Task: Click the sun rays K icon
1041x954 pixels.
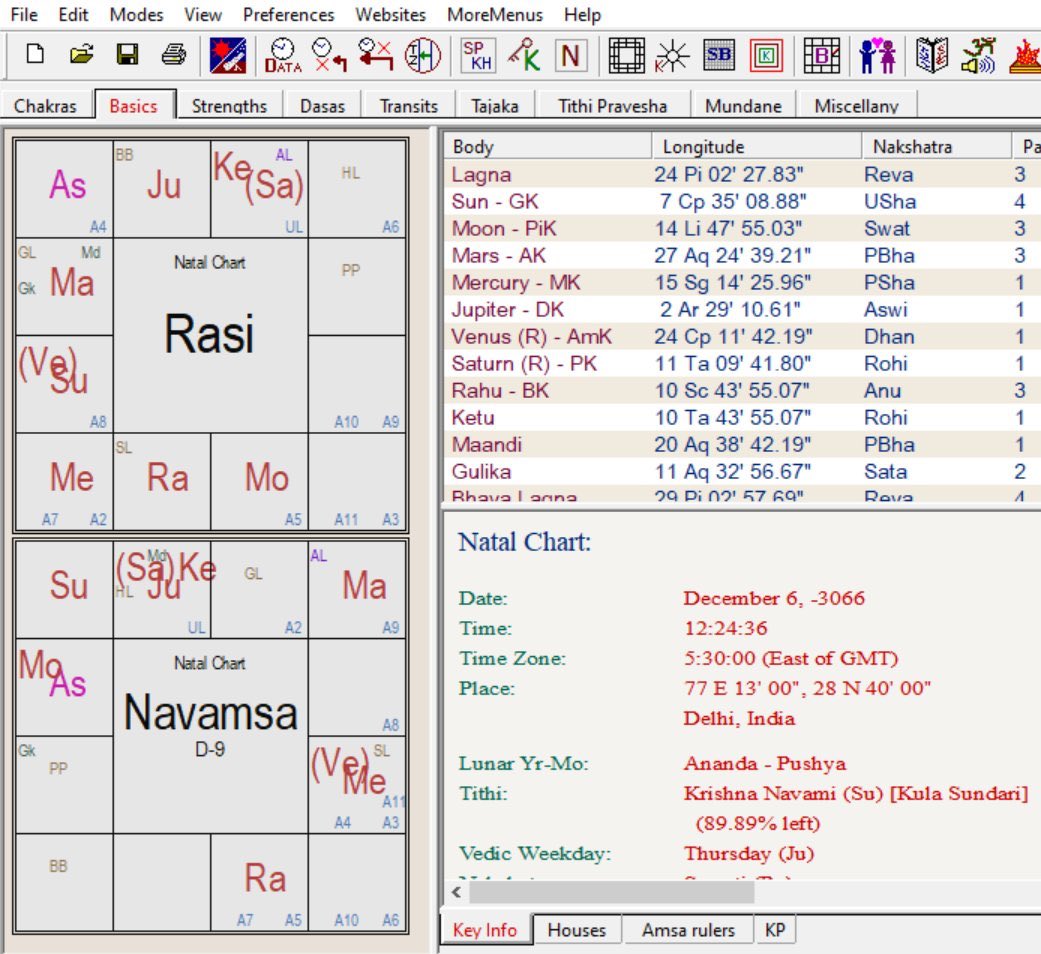Action: click(672, 55)
